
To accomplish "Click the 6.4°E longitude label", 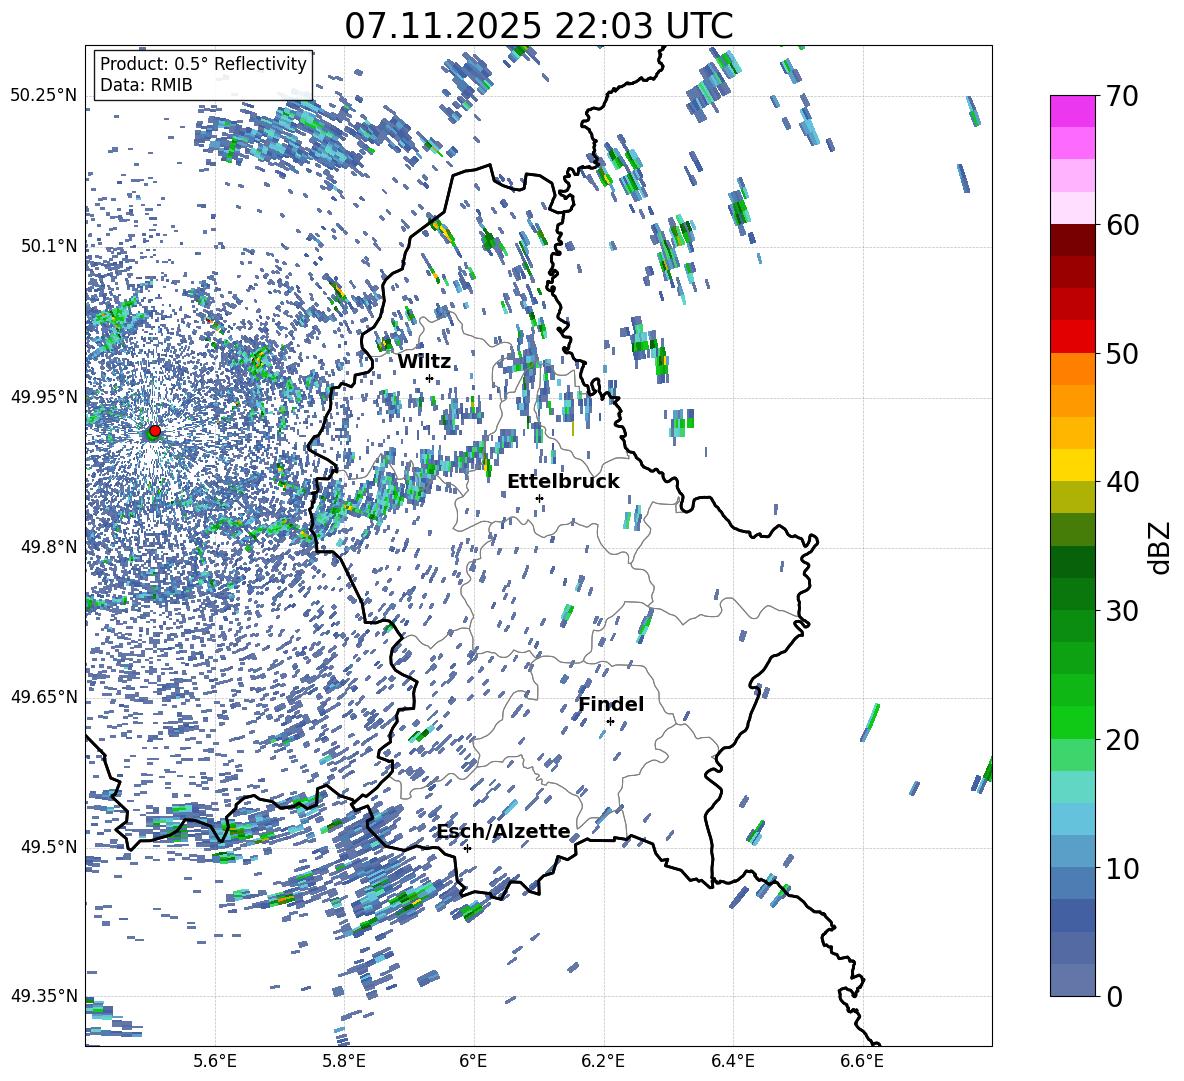I will tap(733, 1061).
